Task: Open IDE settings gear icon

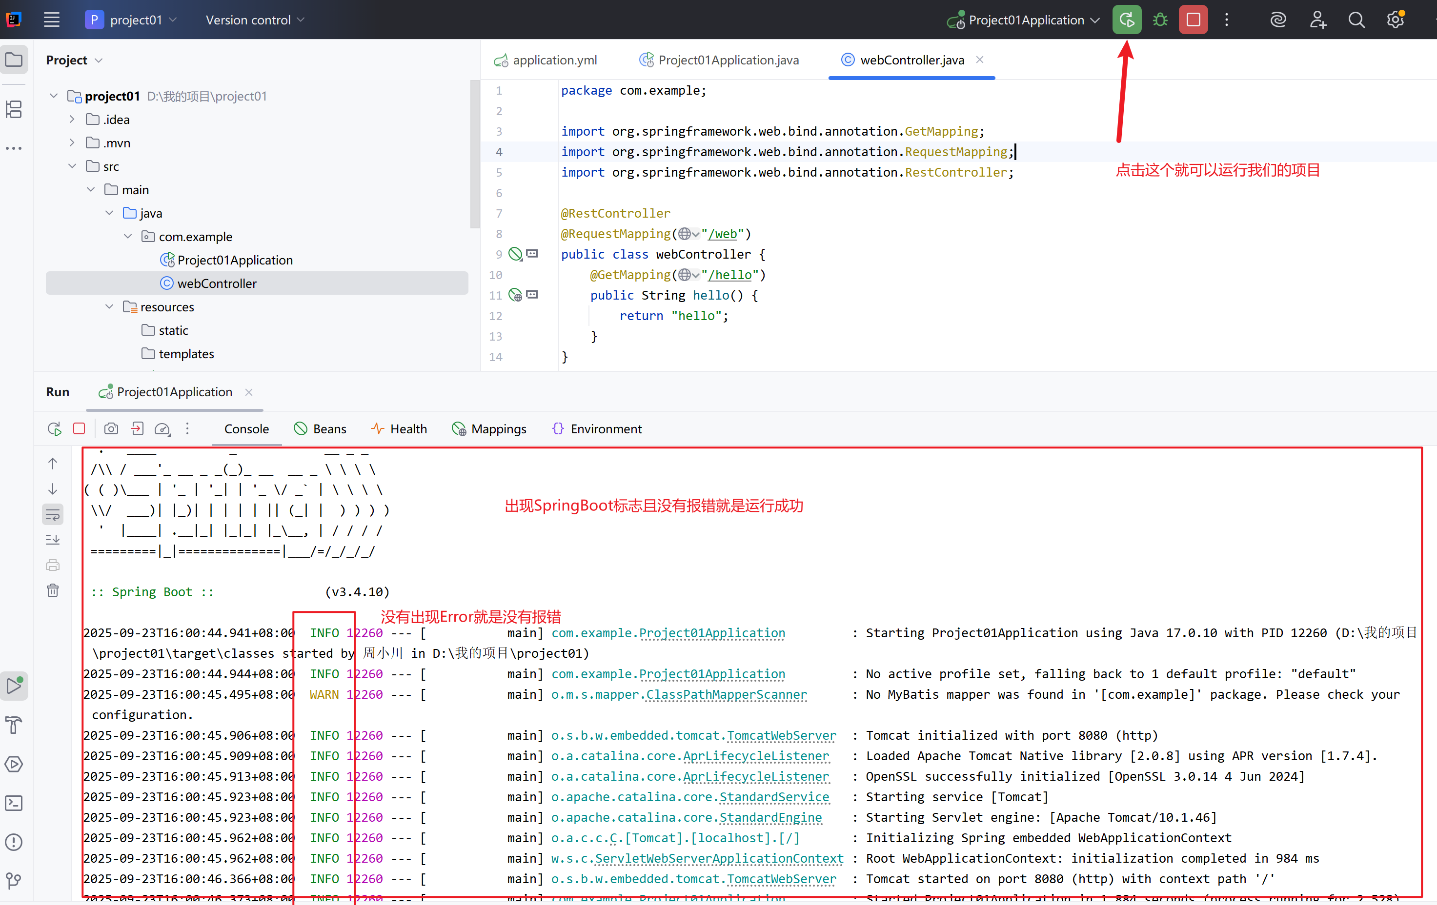Action: (1395, 20)
